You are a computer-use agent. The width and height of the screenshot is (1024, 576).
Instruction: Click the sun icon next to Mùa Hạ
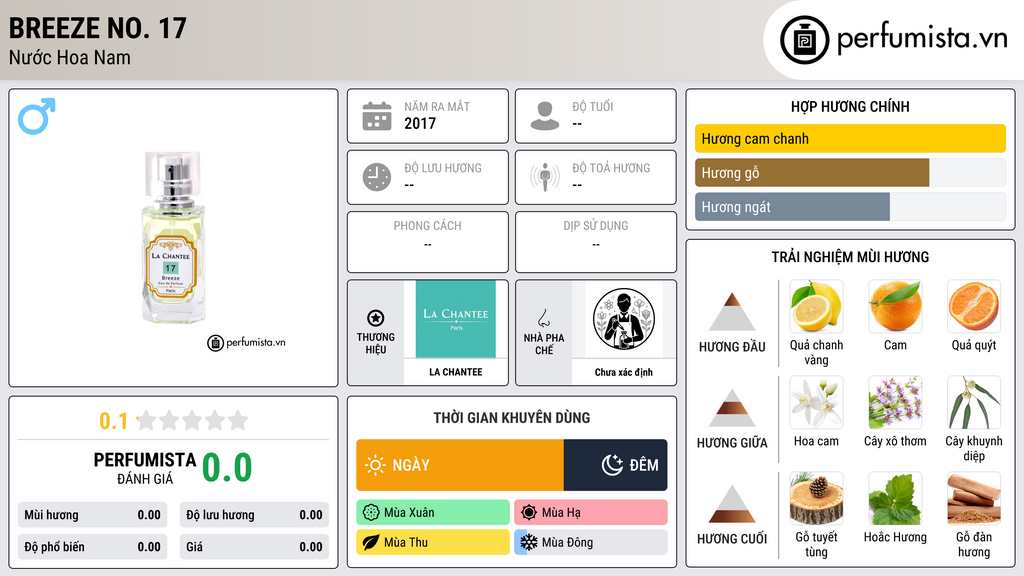pyautogui.click(x=529, y=512)
